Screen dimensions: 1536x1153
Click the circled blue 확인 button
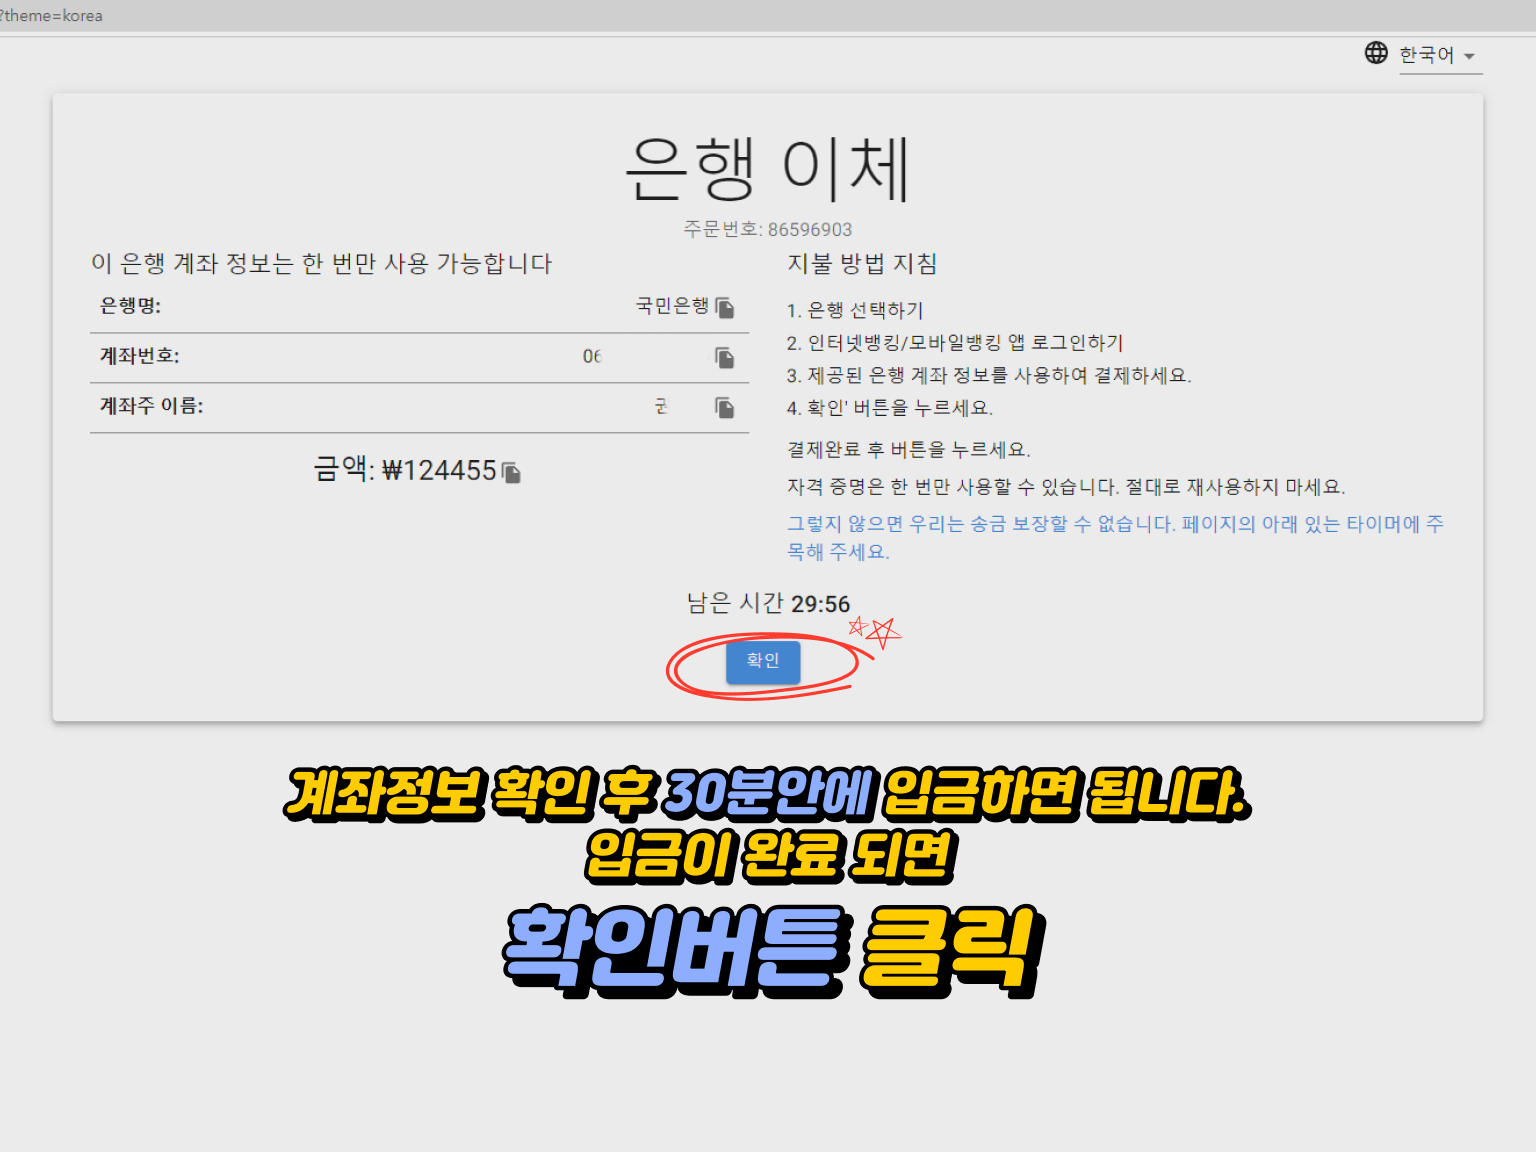click(x=762, y=662)
